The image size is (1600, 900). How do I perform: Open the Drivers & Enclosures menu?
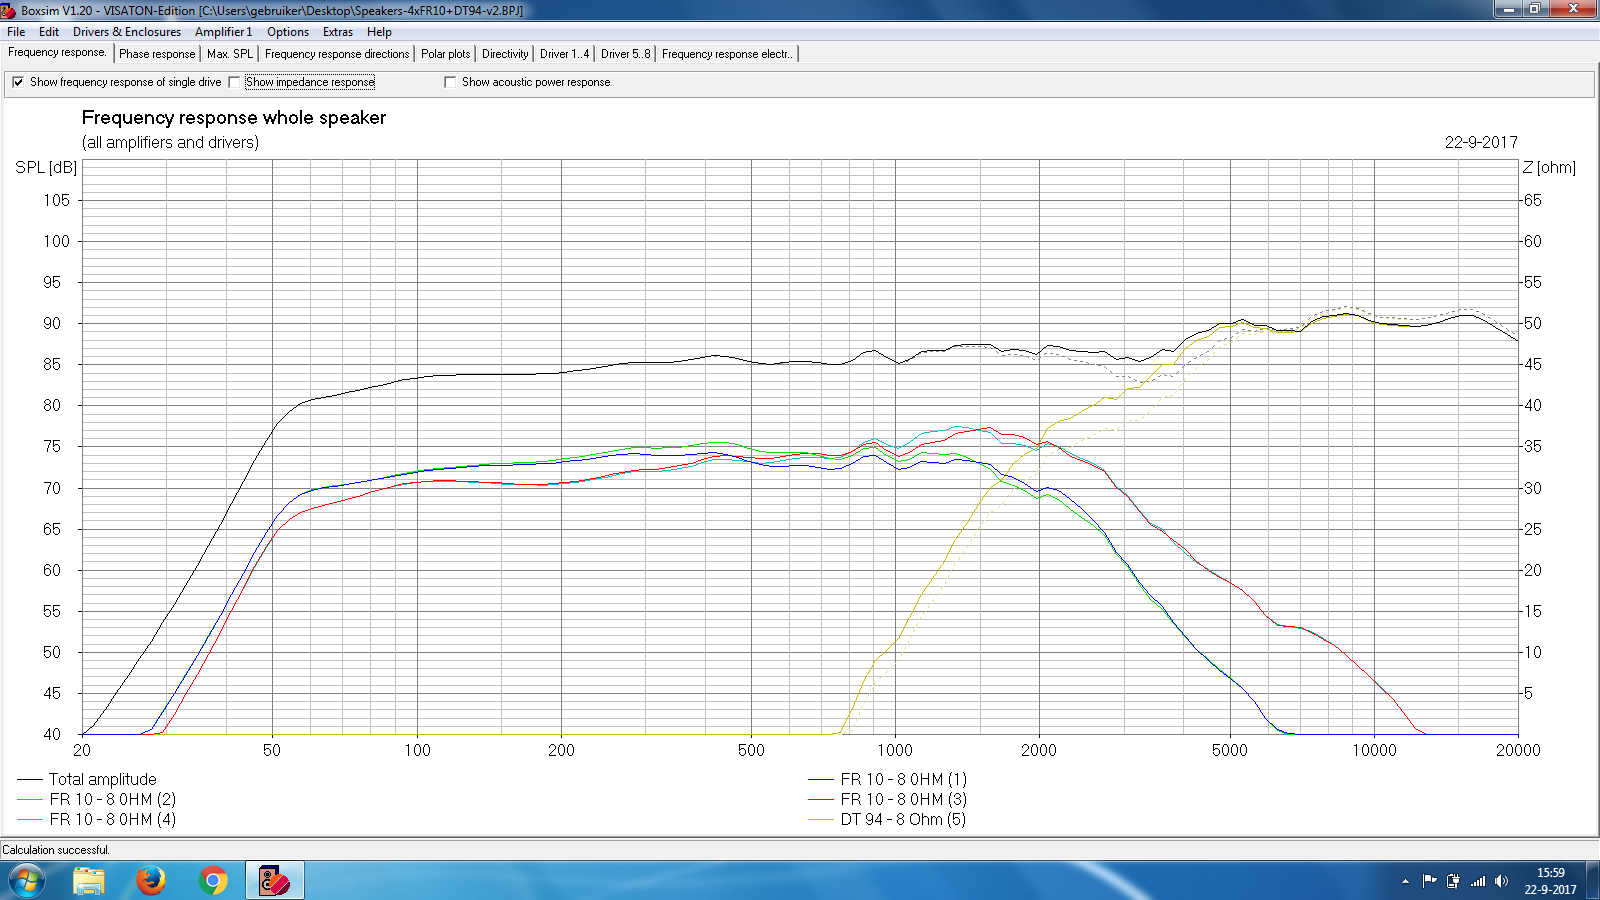[125, 32]
